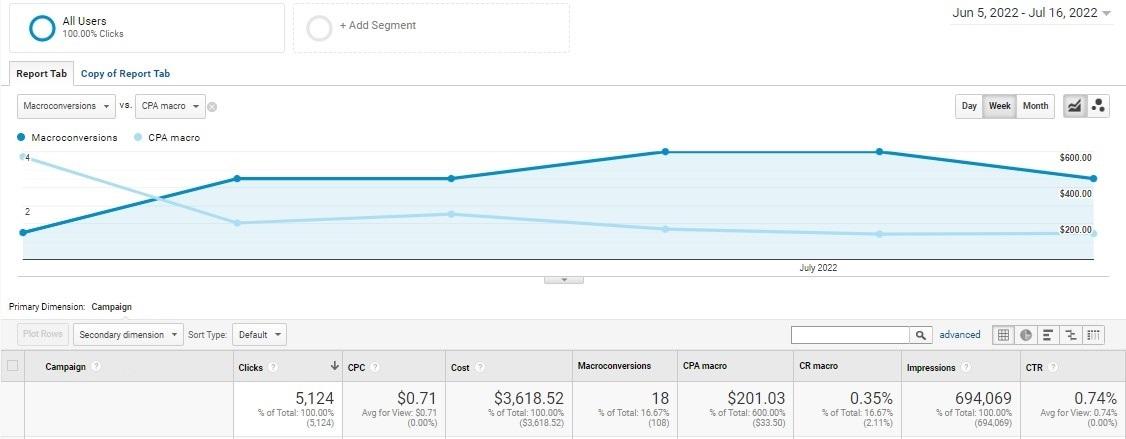Click the table search input field
Viewport: 1126px width, 439px height.
click(x=851, y=335)
